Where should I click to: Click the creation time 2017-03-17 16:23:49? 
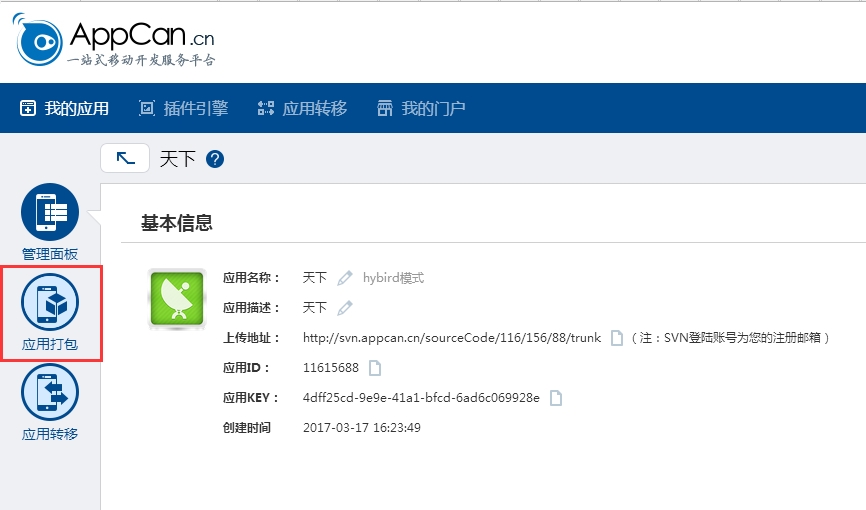[362, 428]
